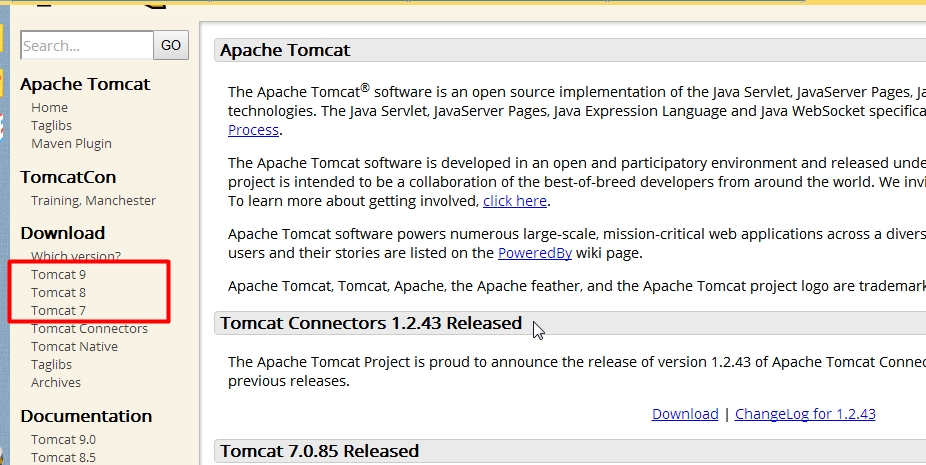Open Training, Manchester under TomcatCon

click(93, 201)
